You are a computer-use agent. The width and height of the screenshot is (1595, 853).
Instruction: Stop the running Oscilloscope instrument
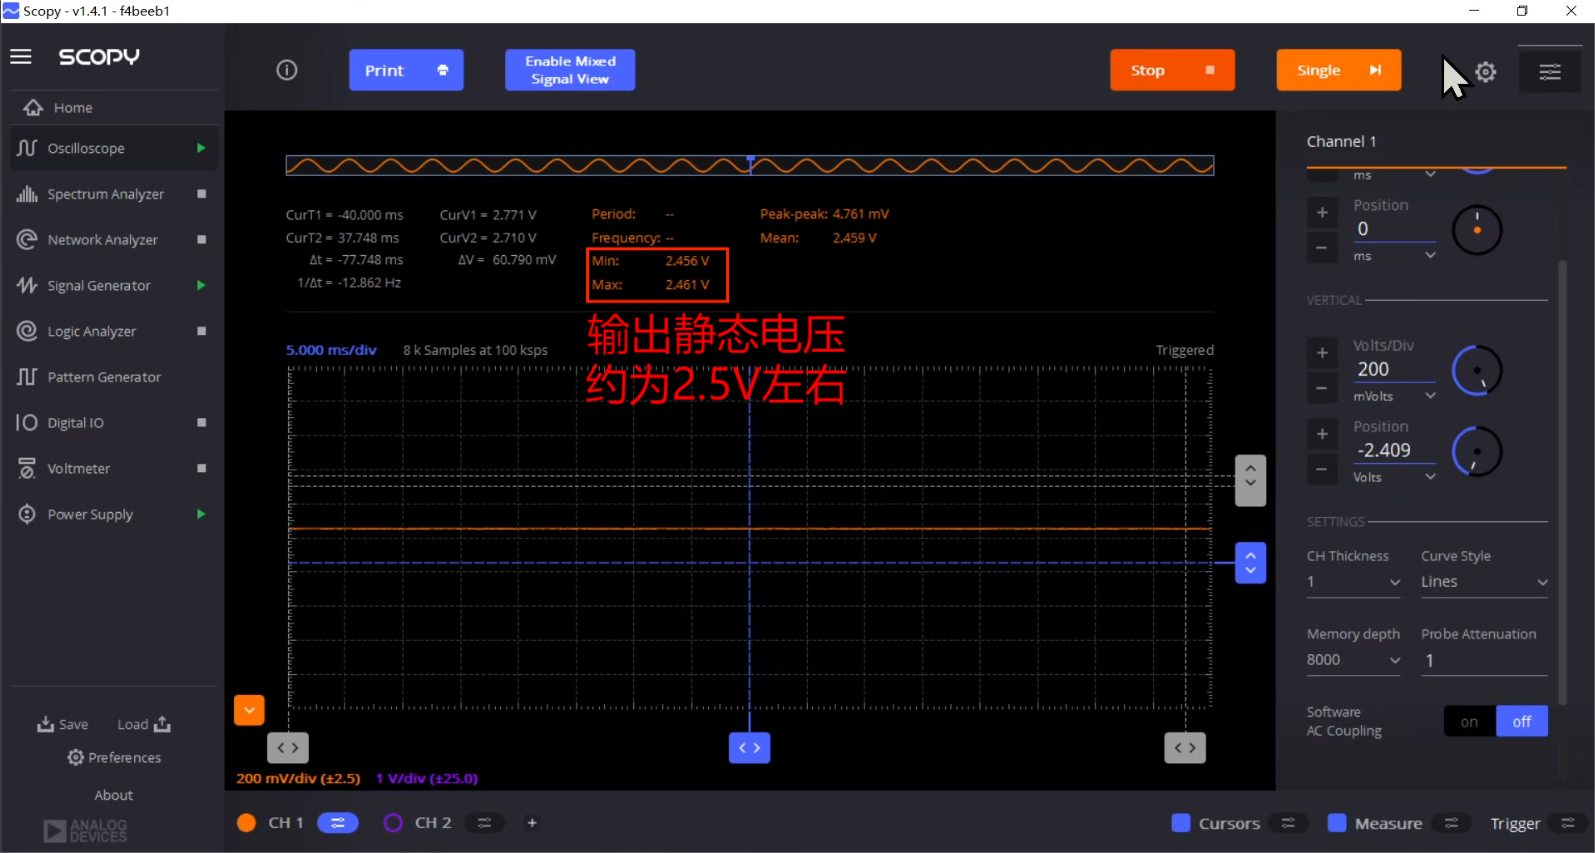point(201,148)
